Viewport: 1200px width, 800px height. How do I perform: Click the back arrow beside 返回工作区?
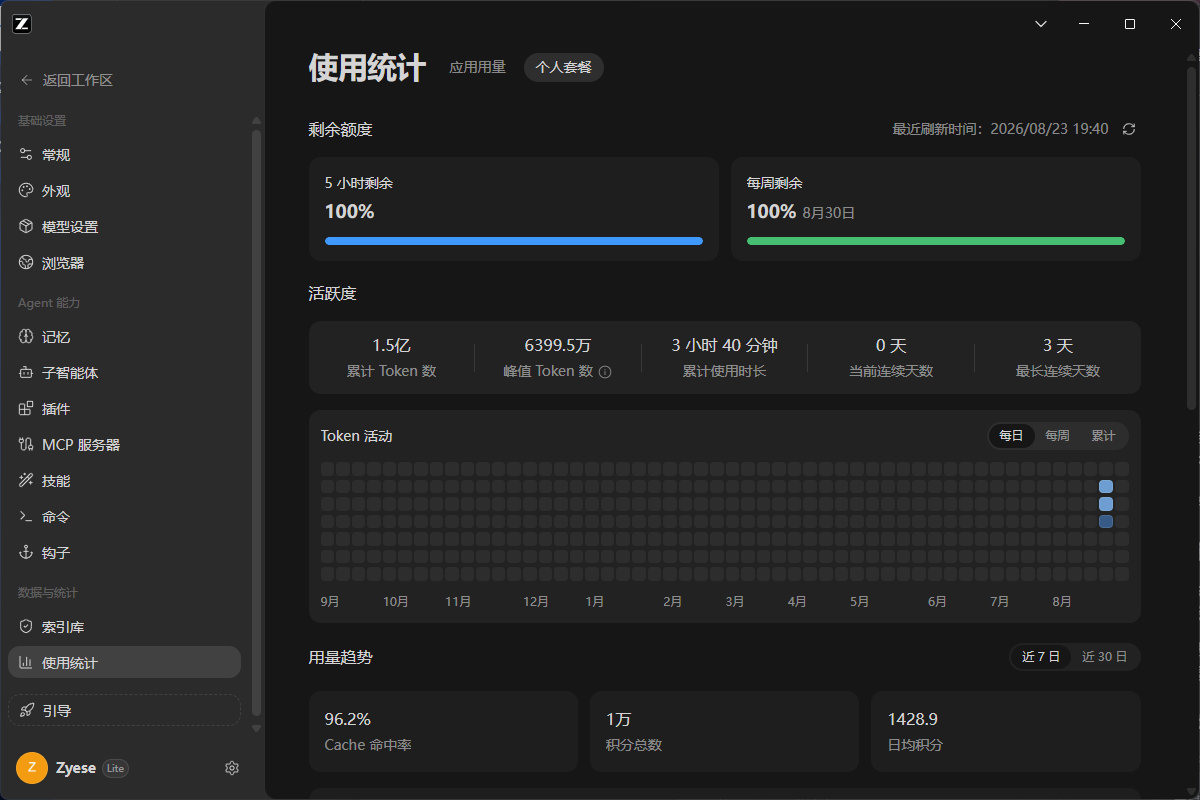(x=26, y=80)
